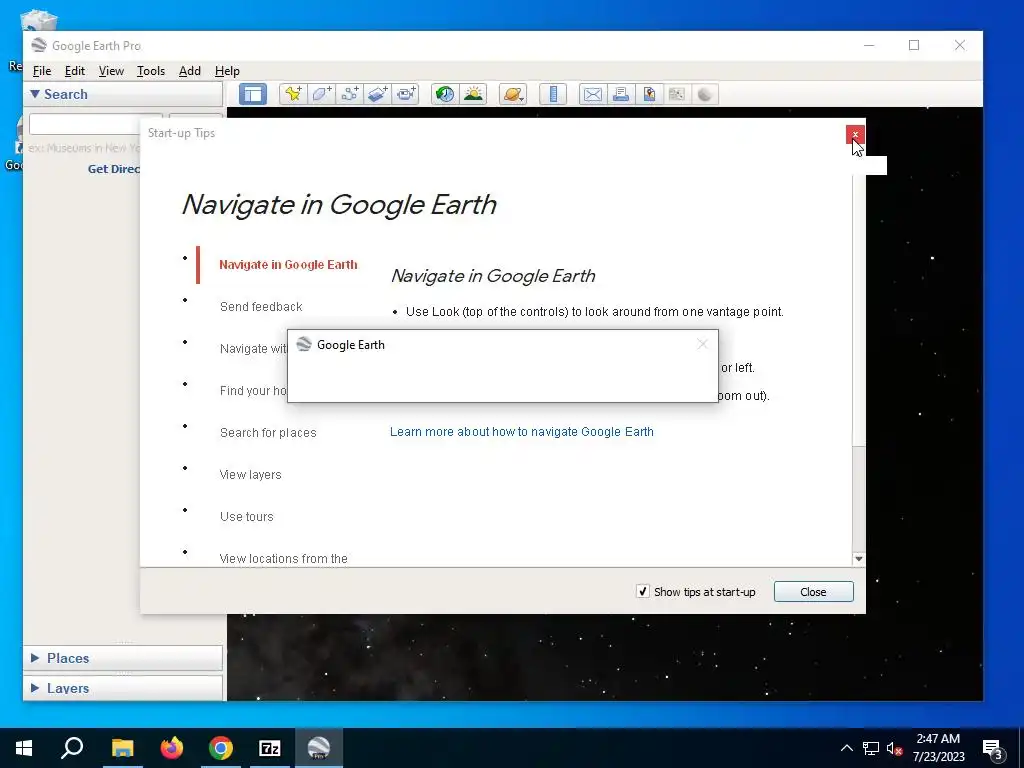
Task: Select the View locations from the tip
Action: point(283,558)
